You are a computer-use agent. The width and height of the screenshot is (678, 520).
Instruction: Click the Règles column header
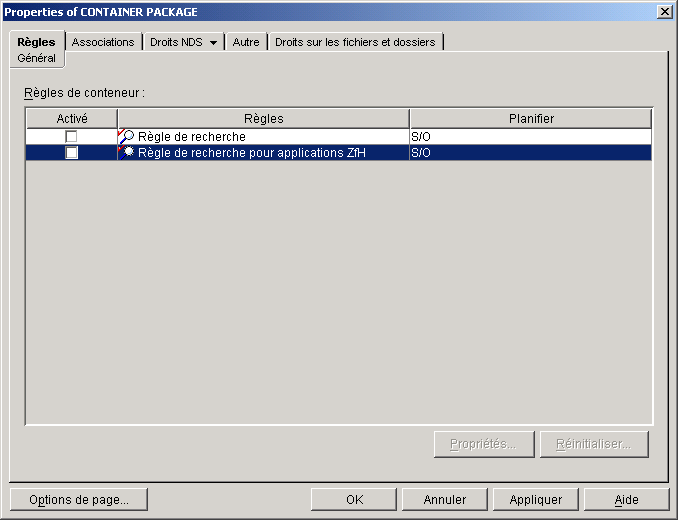point(264,118)
